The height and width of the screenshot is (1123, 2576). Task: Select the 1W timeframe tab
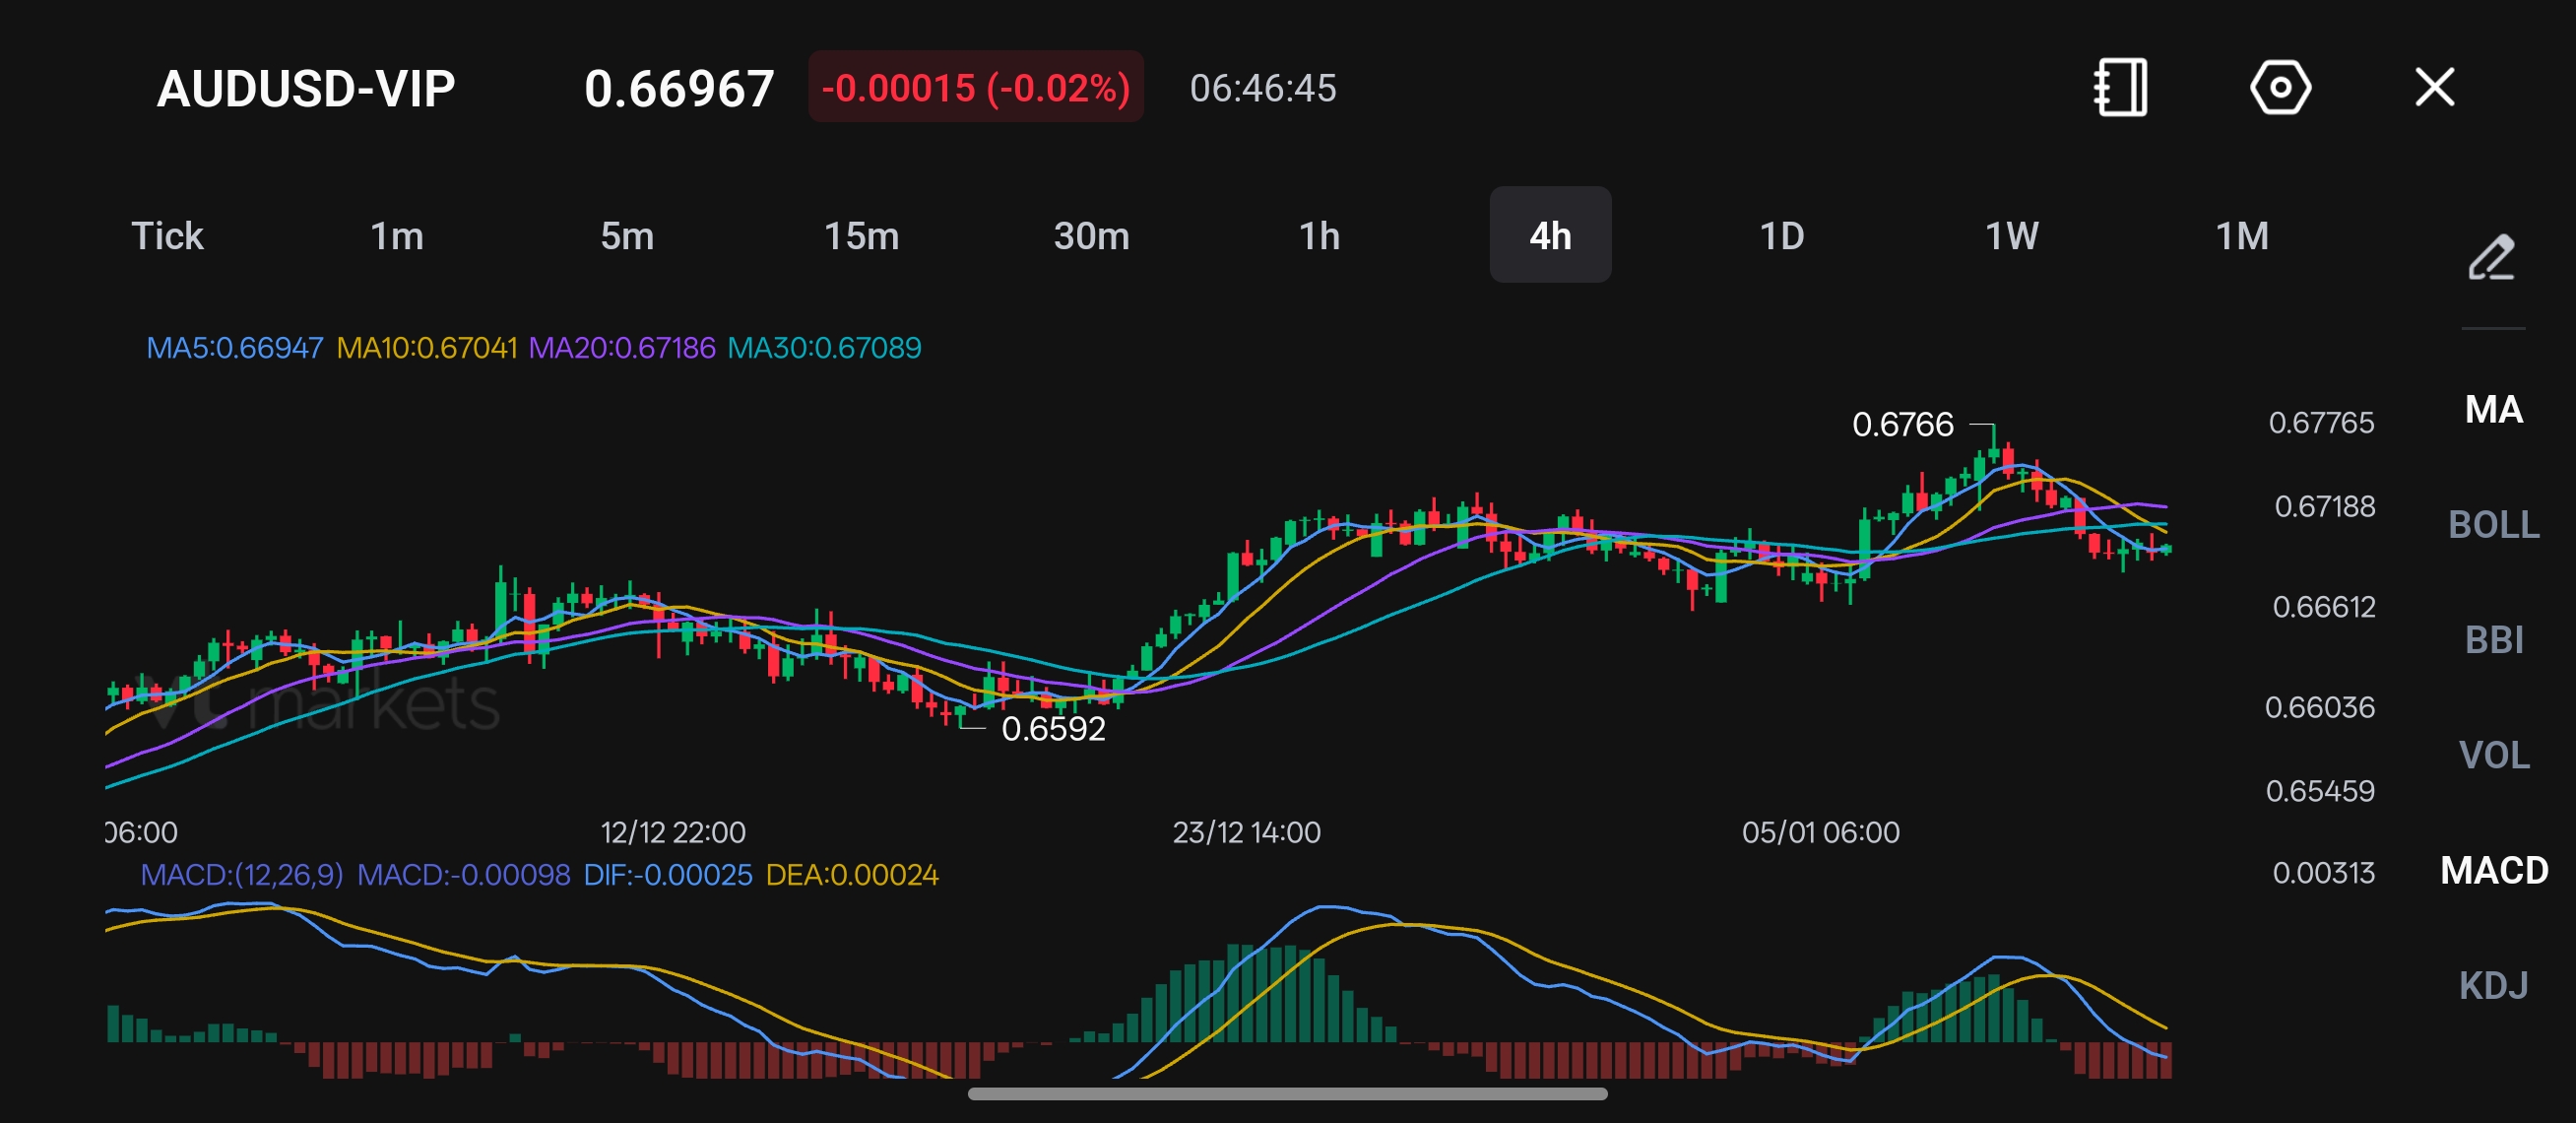2011,236
